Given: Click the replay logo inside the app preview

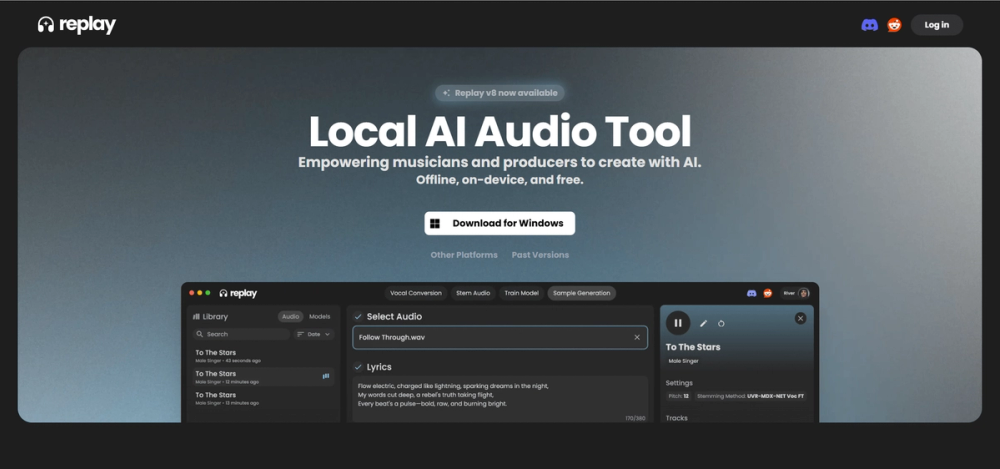Looking at the screenshot, I should (x=238, y=293).
